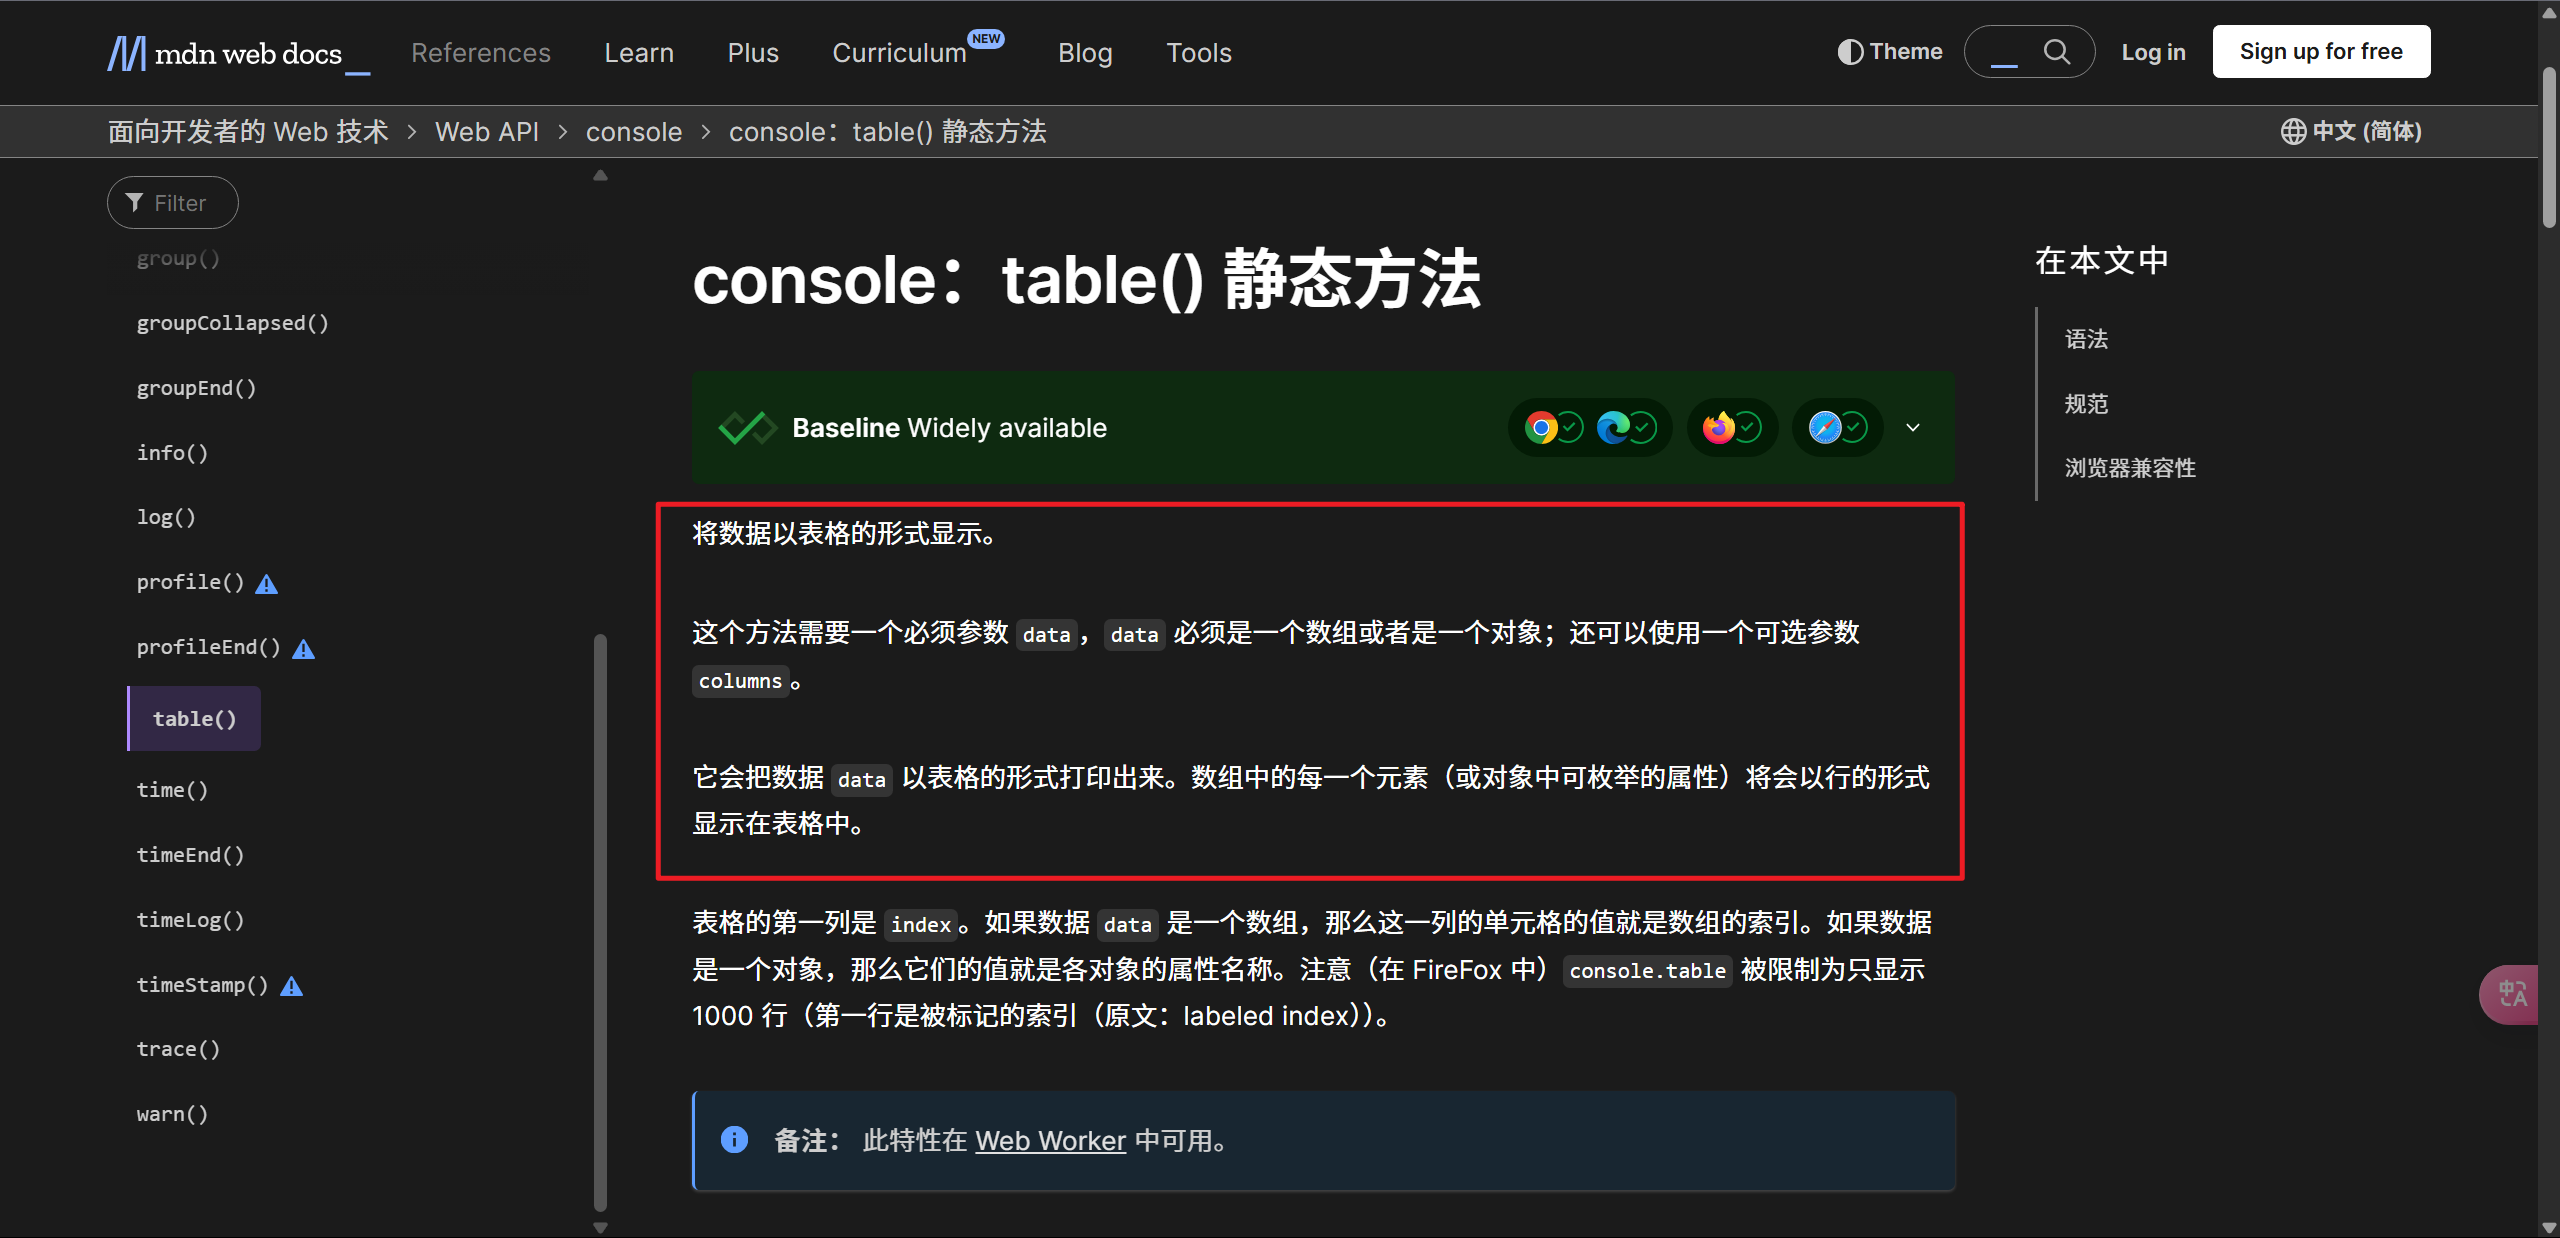Open the References menu
The height and width of the screenshot is (1238, 2560).
[481, 53]
